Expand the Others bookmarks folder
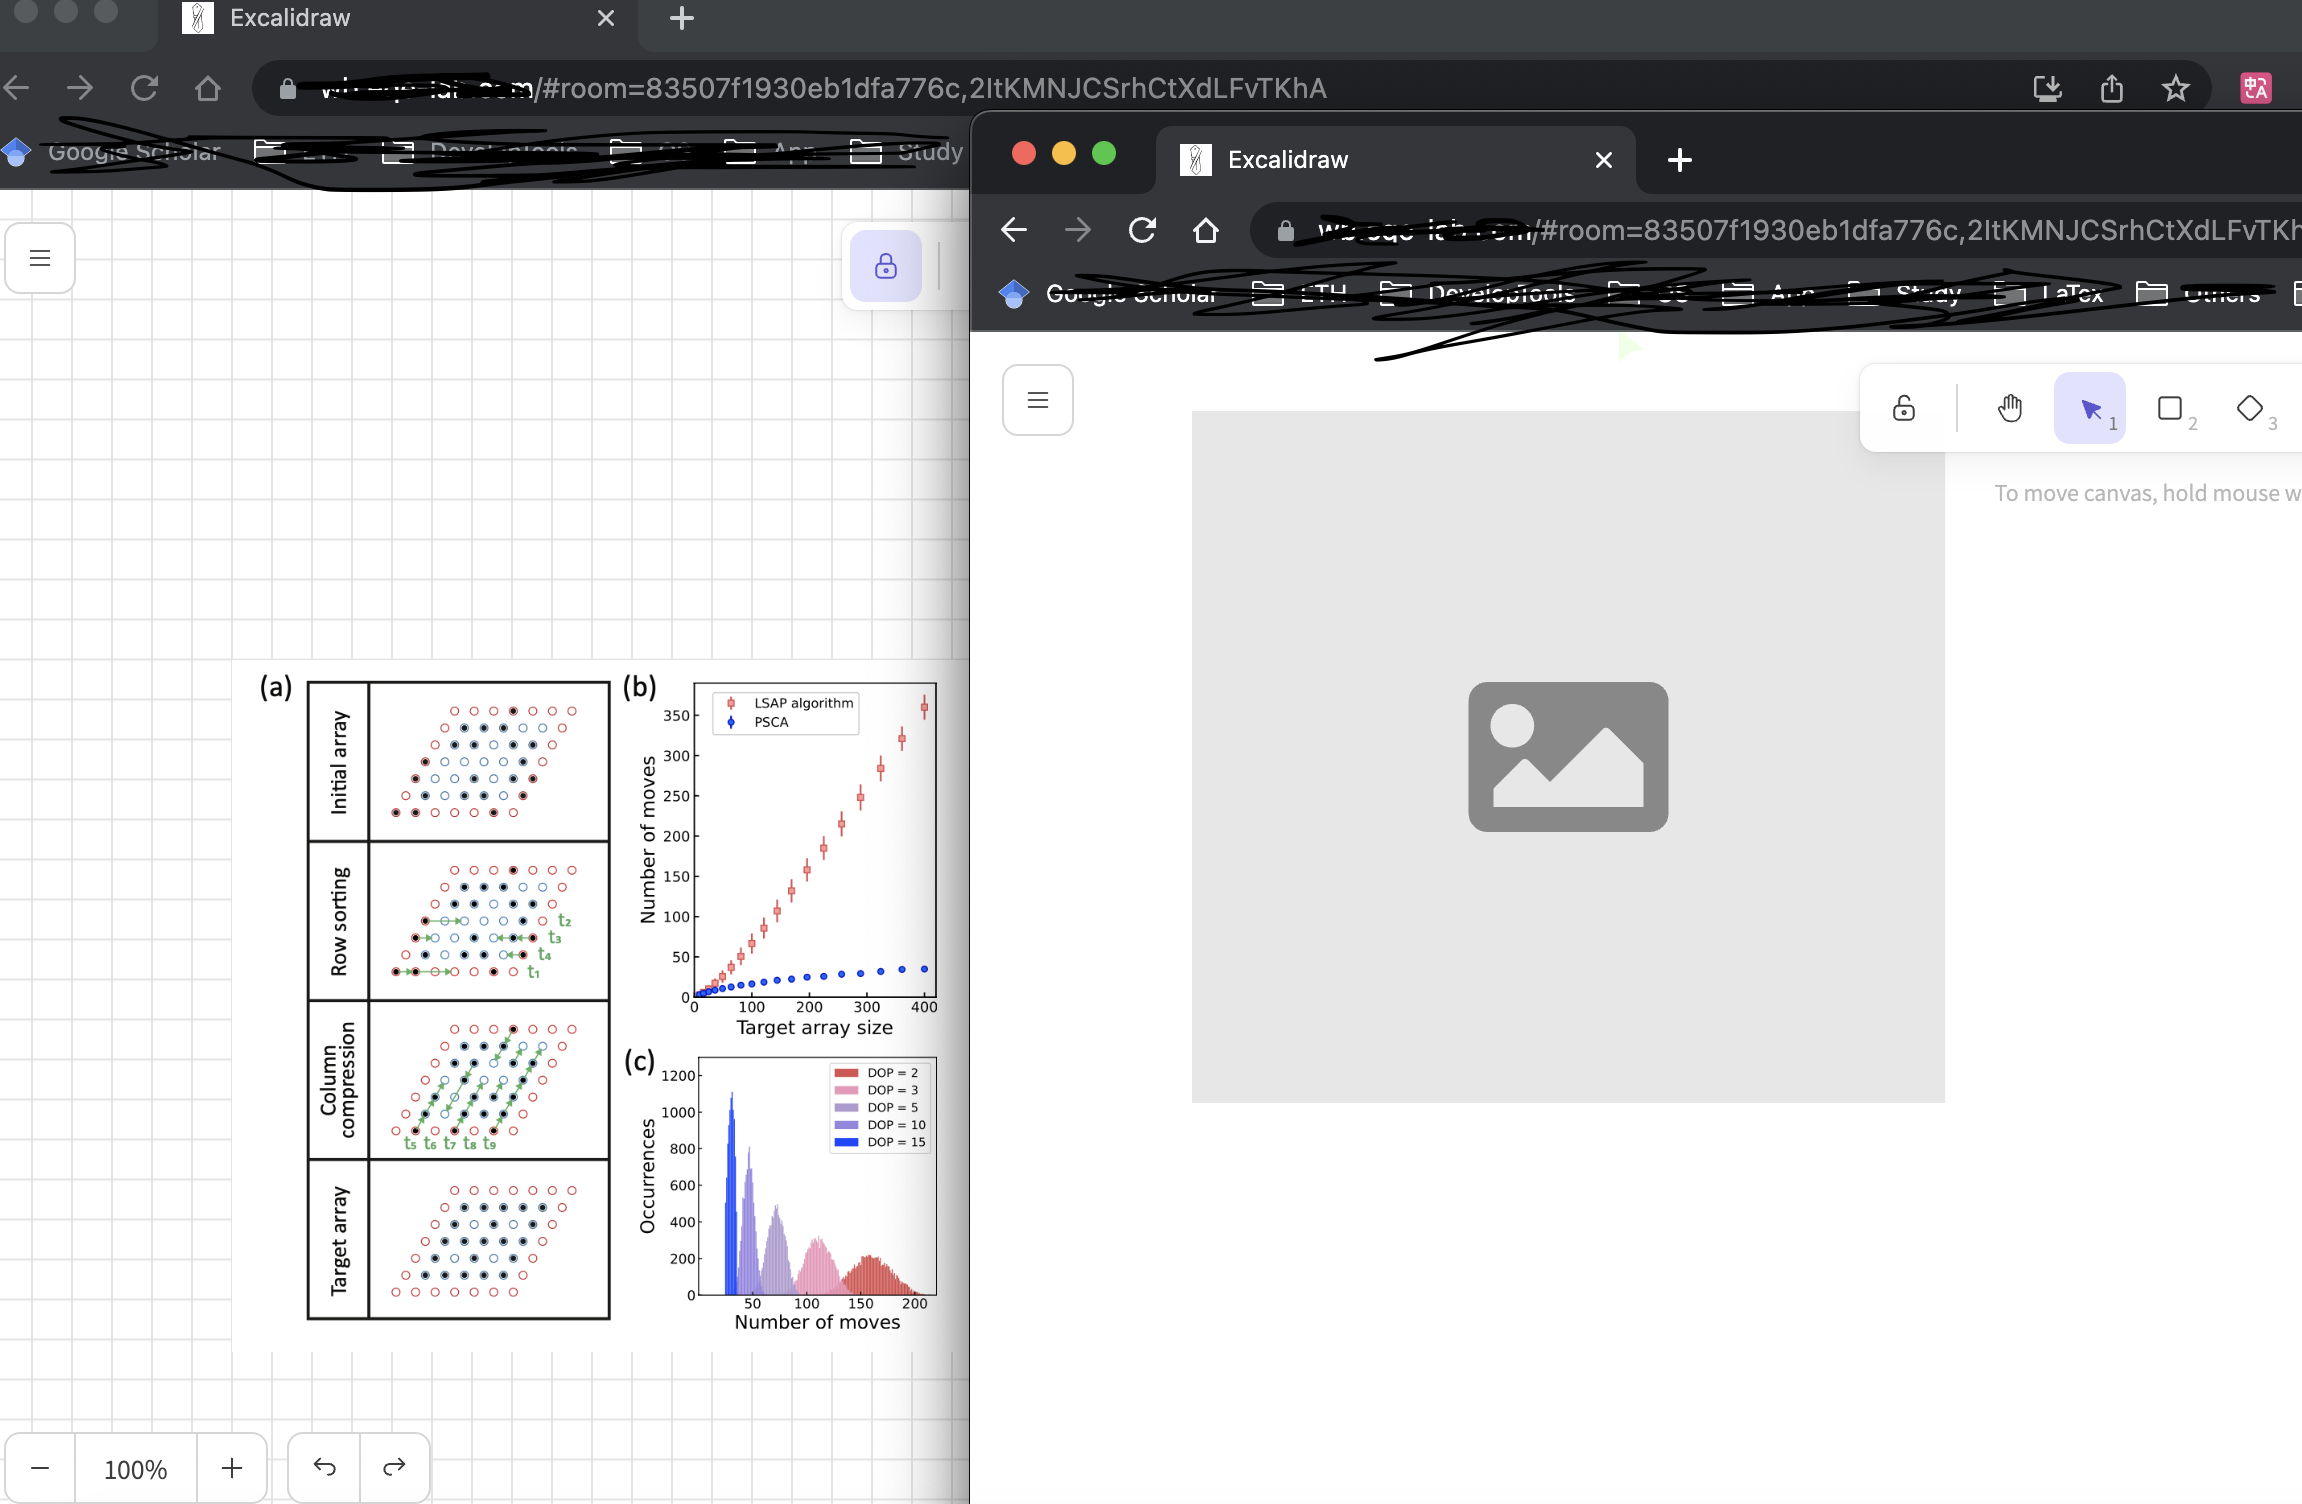The width and height of the screenshot is (2302, 1504). click(x=2219, y=294)
